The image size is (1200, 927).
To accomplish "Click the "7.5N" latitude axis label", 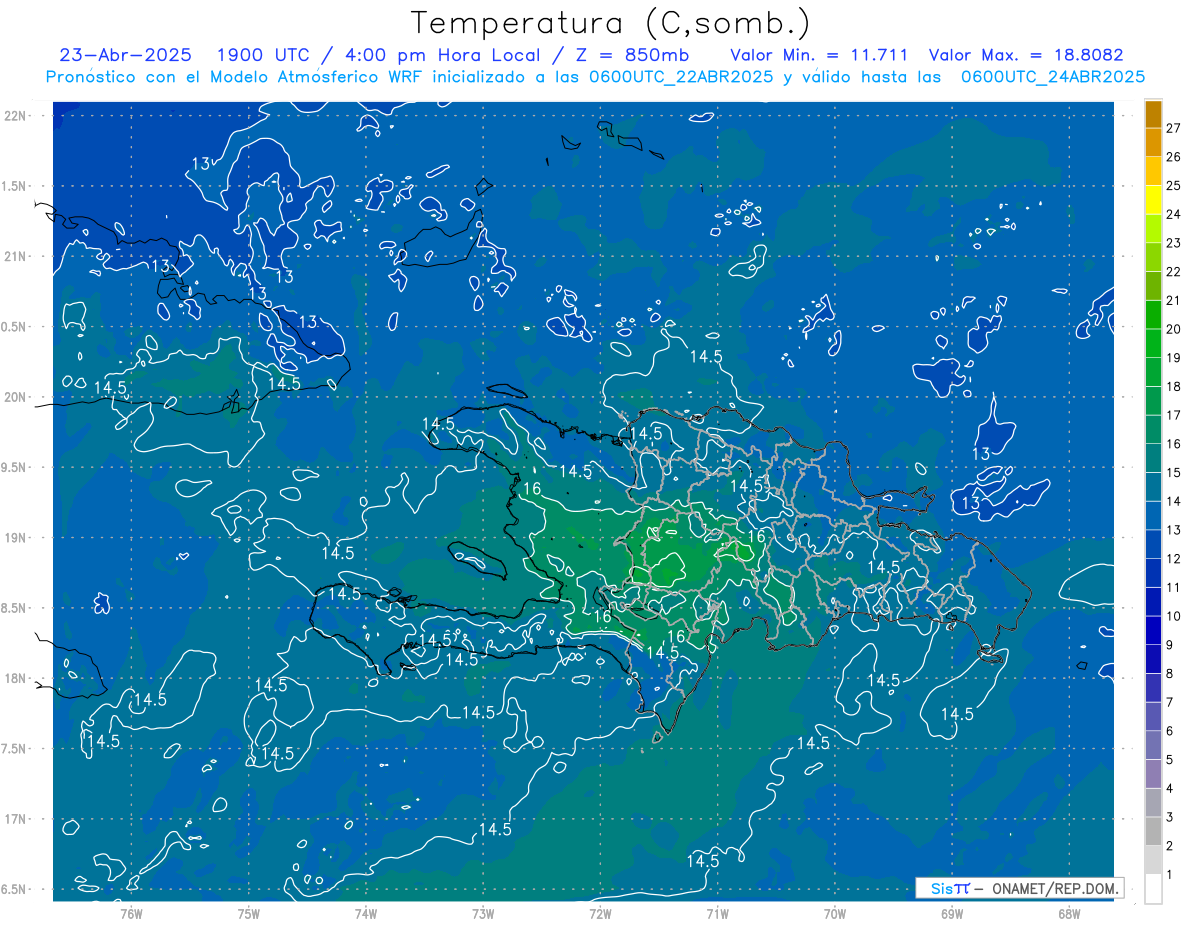I will click(14, 748).
